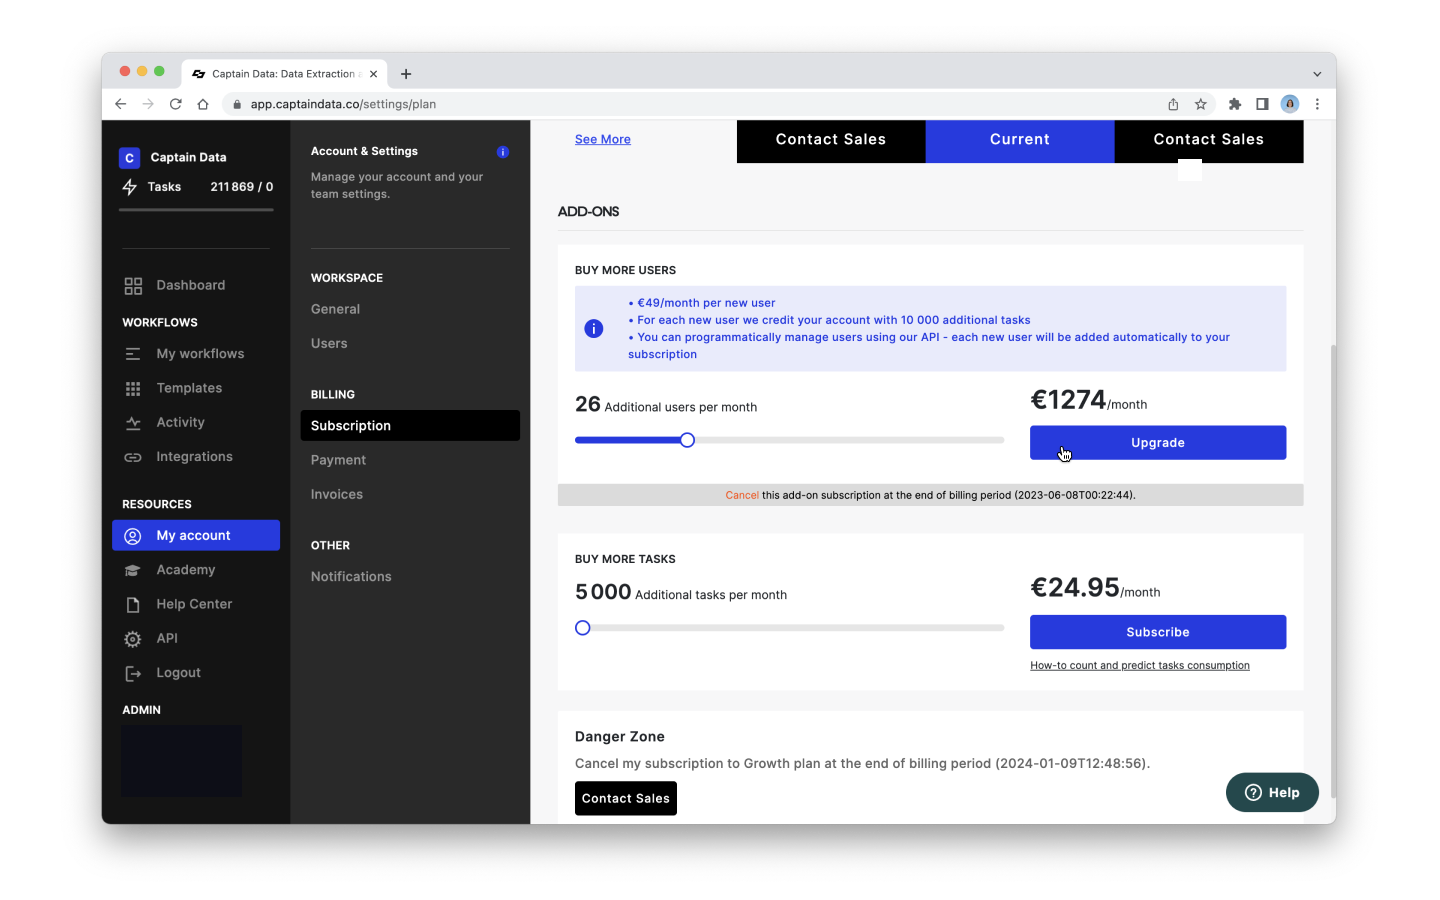Click the Account & Settings info icon
This screenshot has height=900, width=1440.
(x=503, y=152)
